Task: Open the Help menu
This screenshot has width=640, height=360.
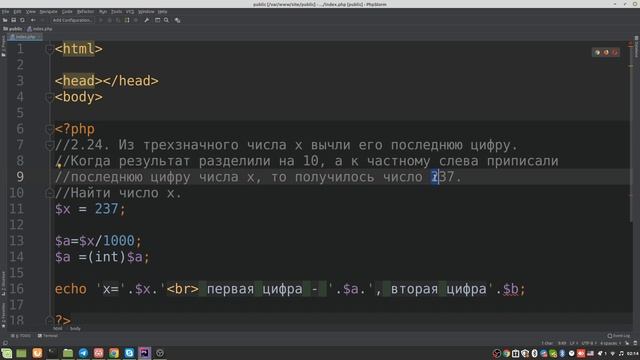Action: (162, 11)
